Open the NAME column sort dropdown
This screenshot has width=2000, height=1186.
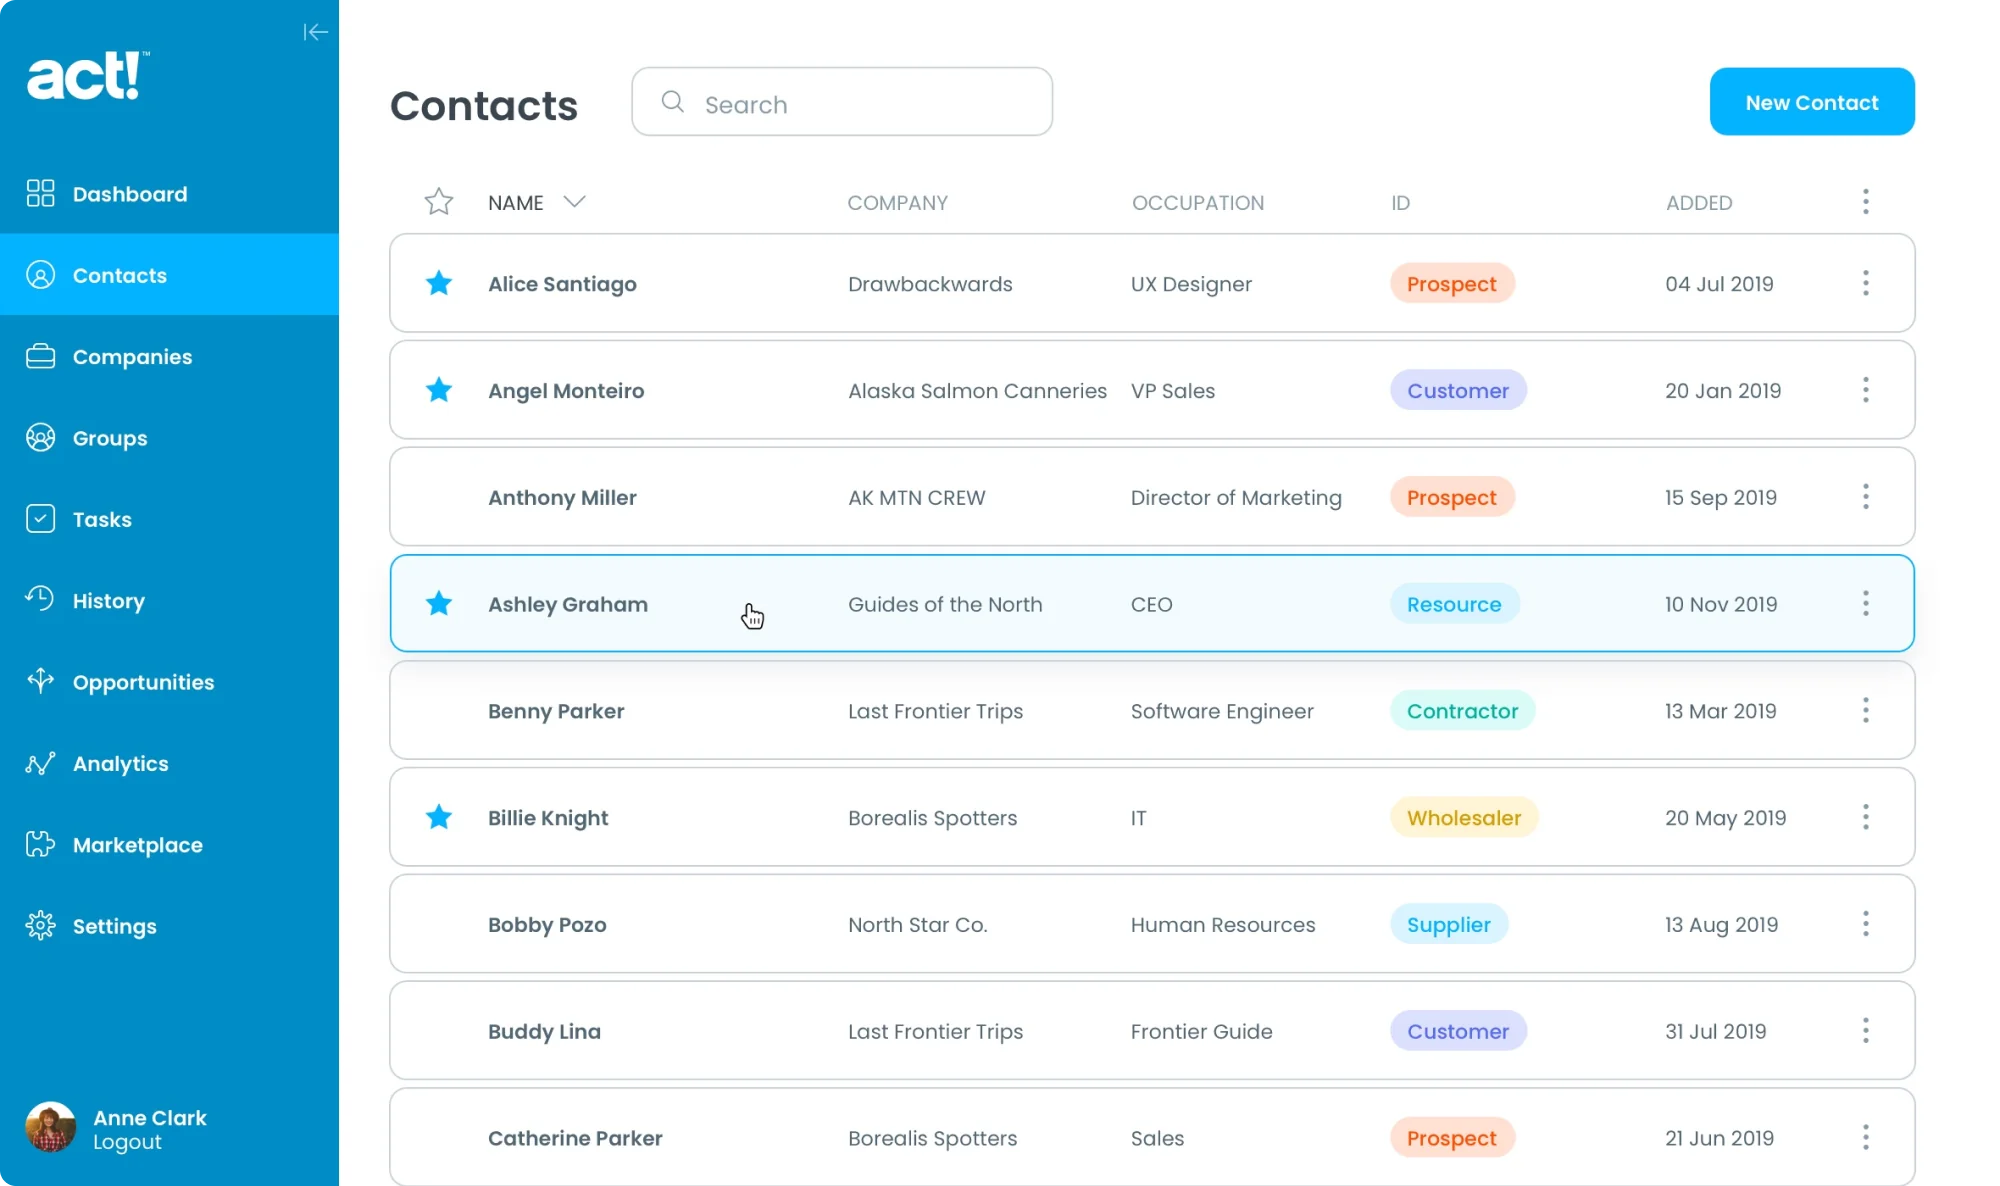tap(575, 201)
